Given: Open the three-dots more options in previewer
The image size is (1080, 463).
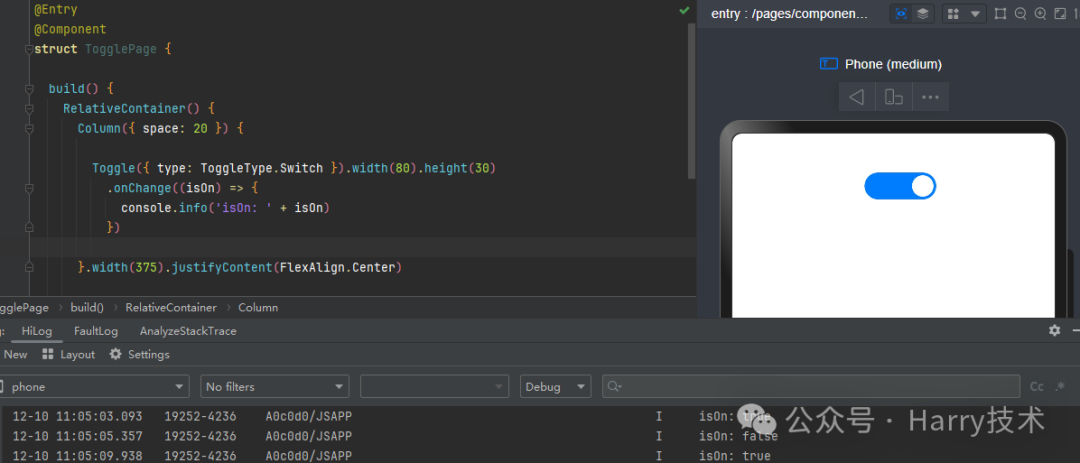Looking at the screenshot, I should [931, 97].
